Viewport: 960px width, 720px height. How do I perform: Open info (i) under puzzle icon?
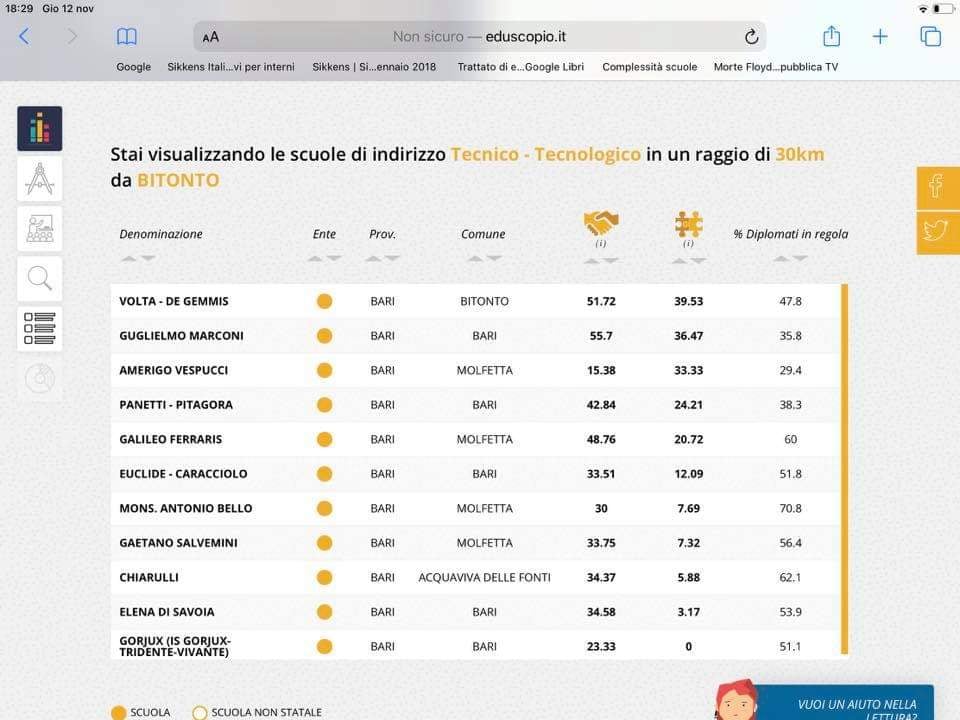[x=688, y=244]
